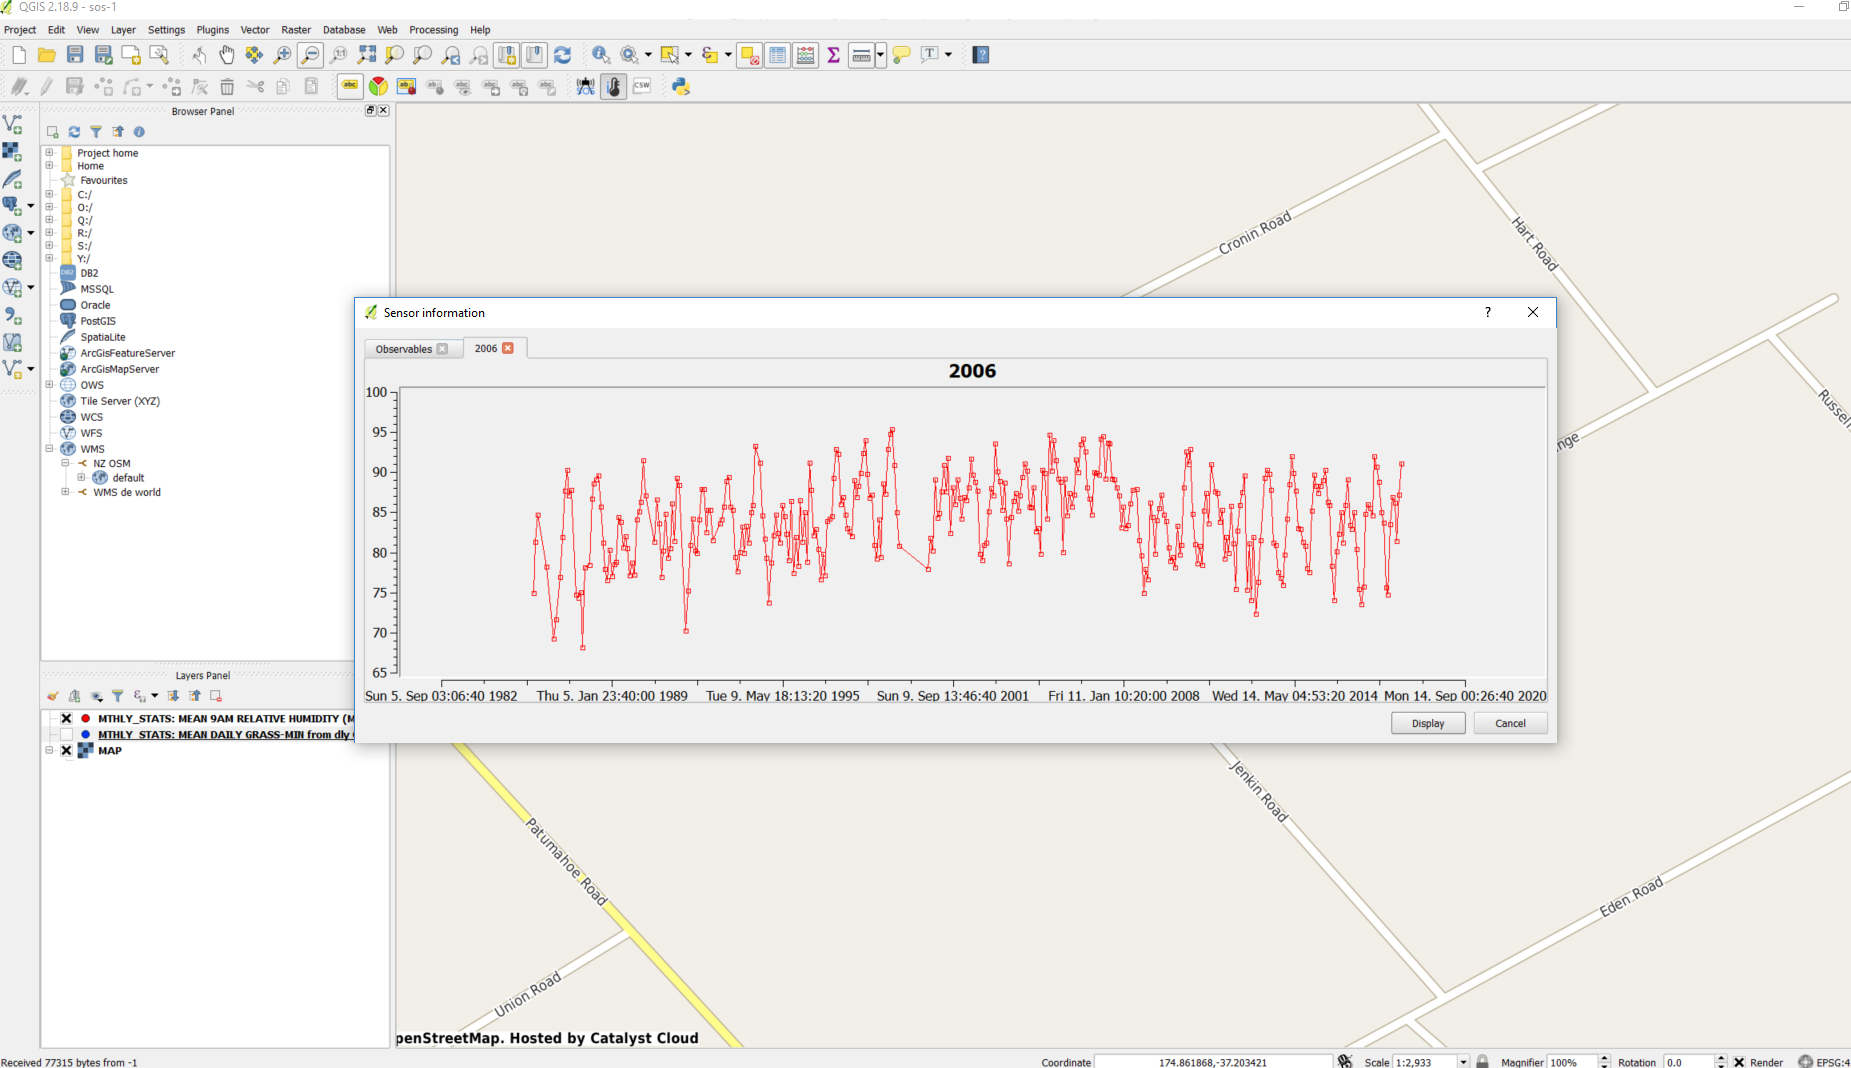The width and height of the screenshot is (1851, 1068).
Task: Save the project with the floppy disk icon
Action: tap(75, 55)
